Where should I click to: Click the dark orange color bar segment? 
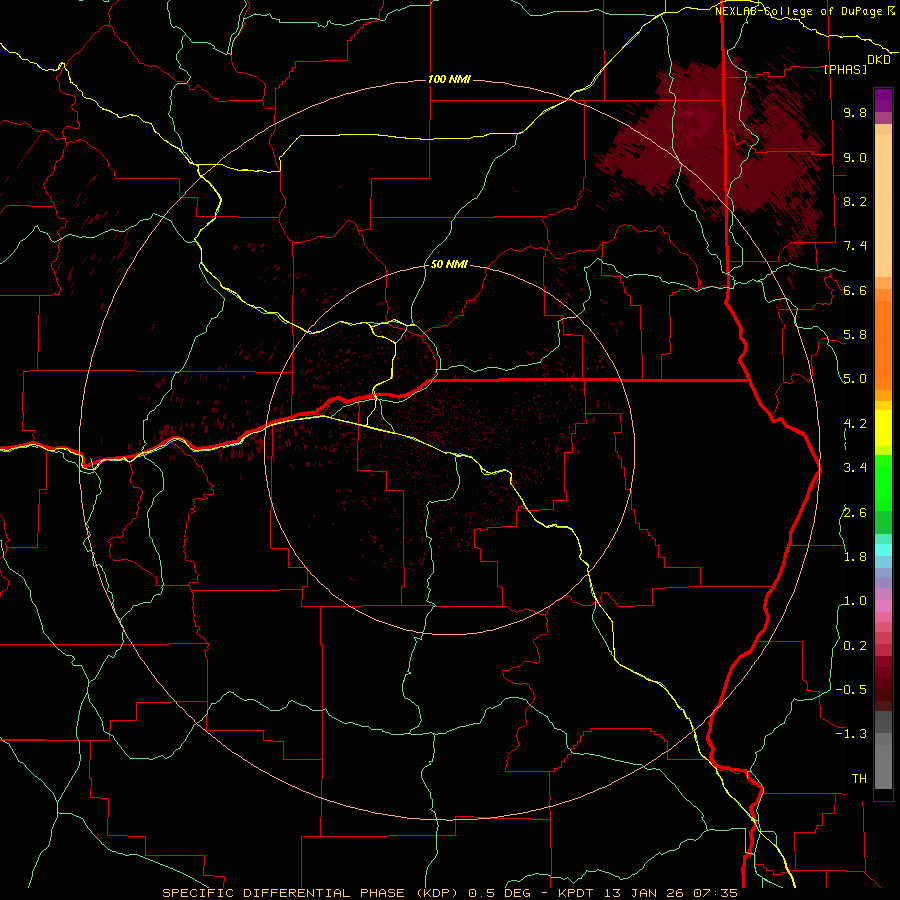pos(883,344)
